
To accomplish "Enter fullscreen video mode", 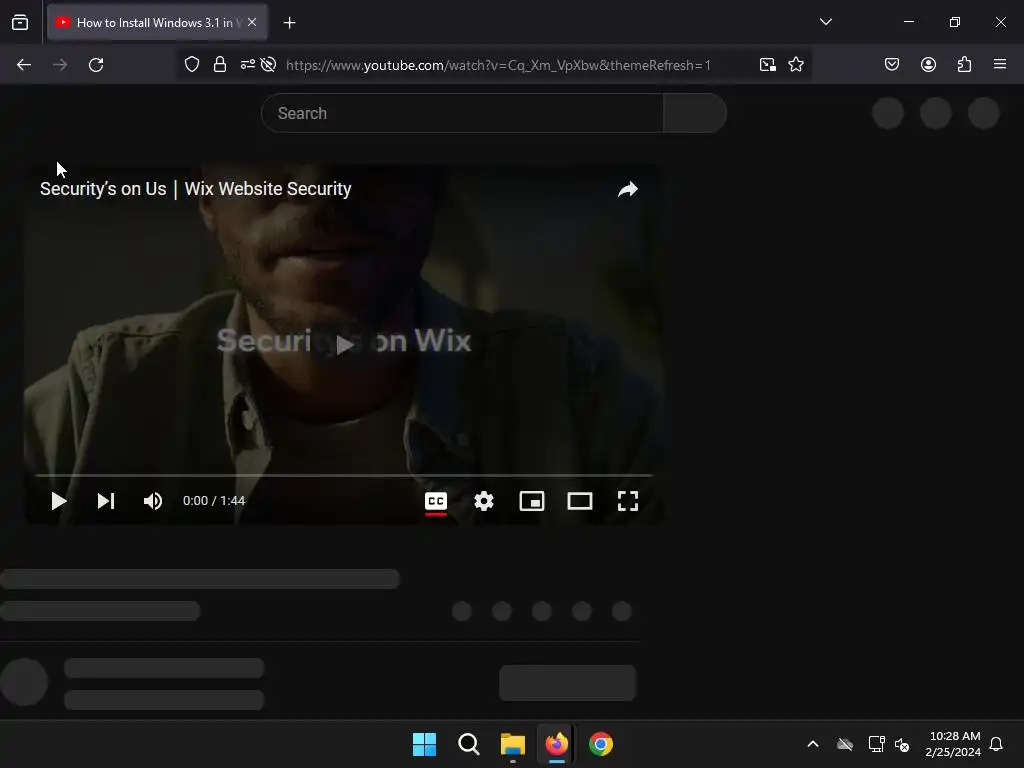I will point(628,501).
